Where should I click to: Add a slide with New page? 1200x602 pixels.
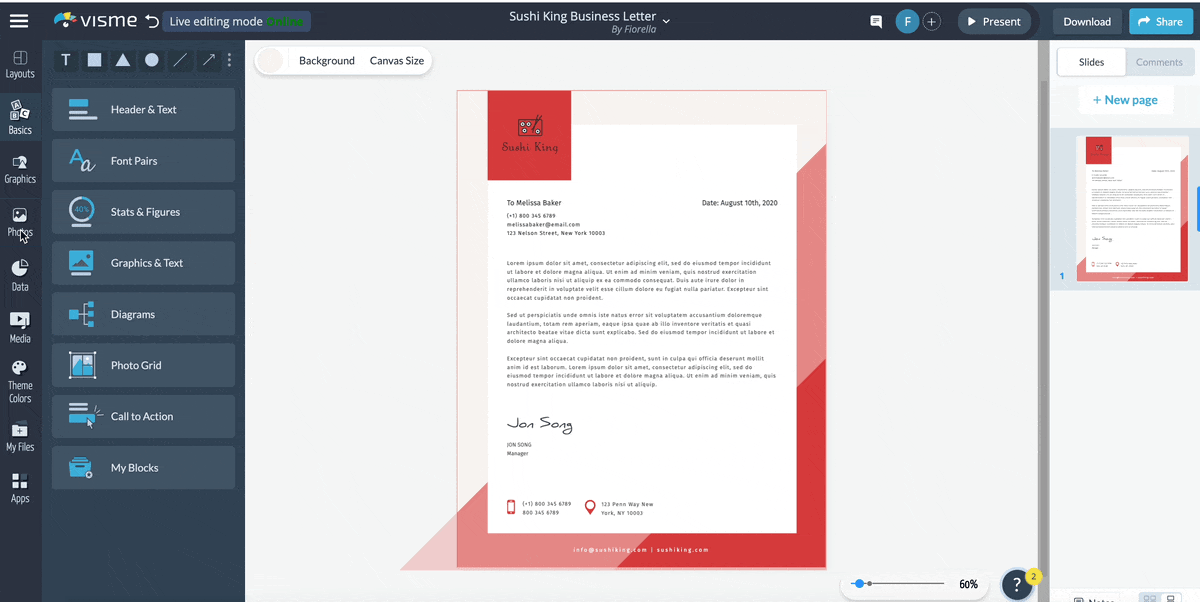click(1125, 100)
